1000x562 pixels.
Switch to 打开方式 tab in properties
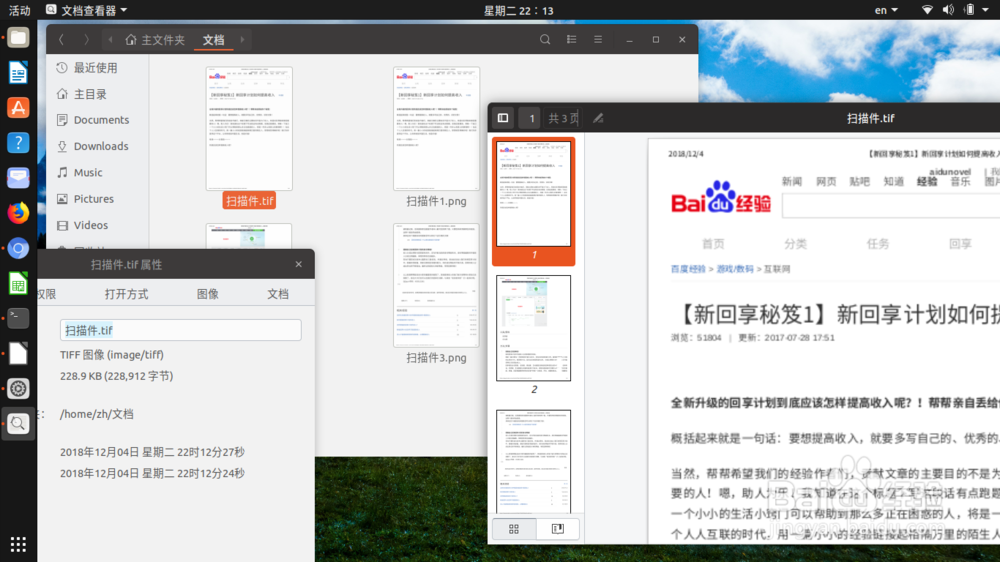[126, 294]
